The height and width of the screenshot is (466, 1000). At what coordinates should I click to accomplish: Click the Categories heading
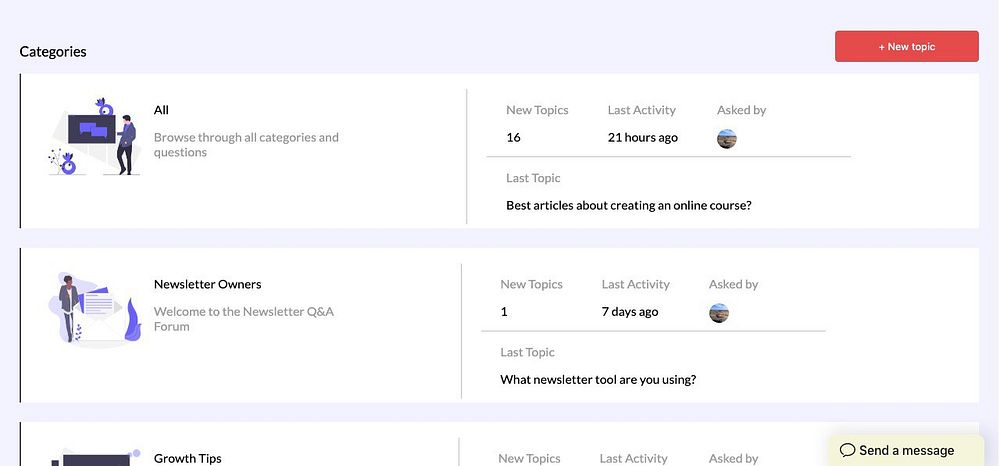pyautogui.click(x=53, y=52)
